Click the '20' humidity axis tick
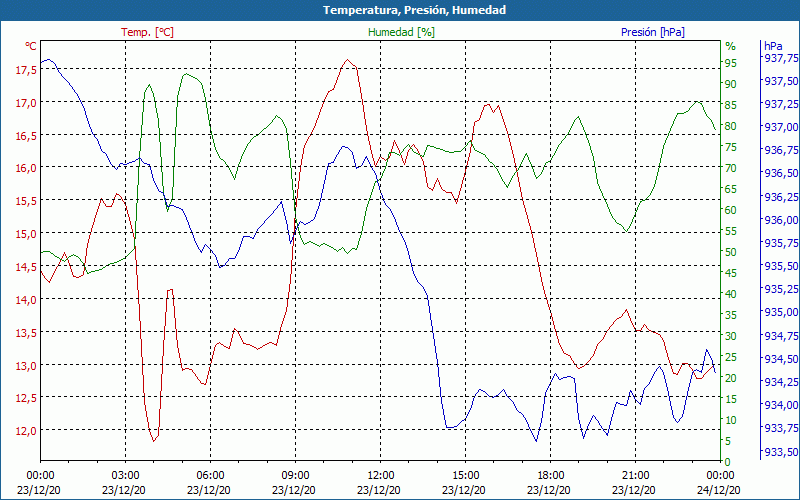The height and width of the screenshot is (500, 800). tap(731, 378)
